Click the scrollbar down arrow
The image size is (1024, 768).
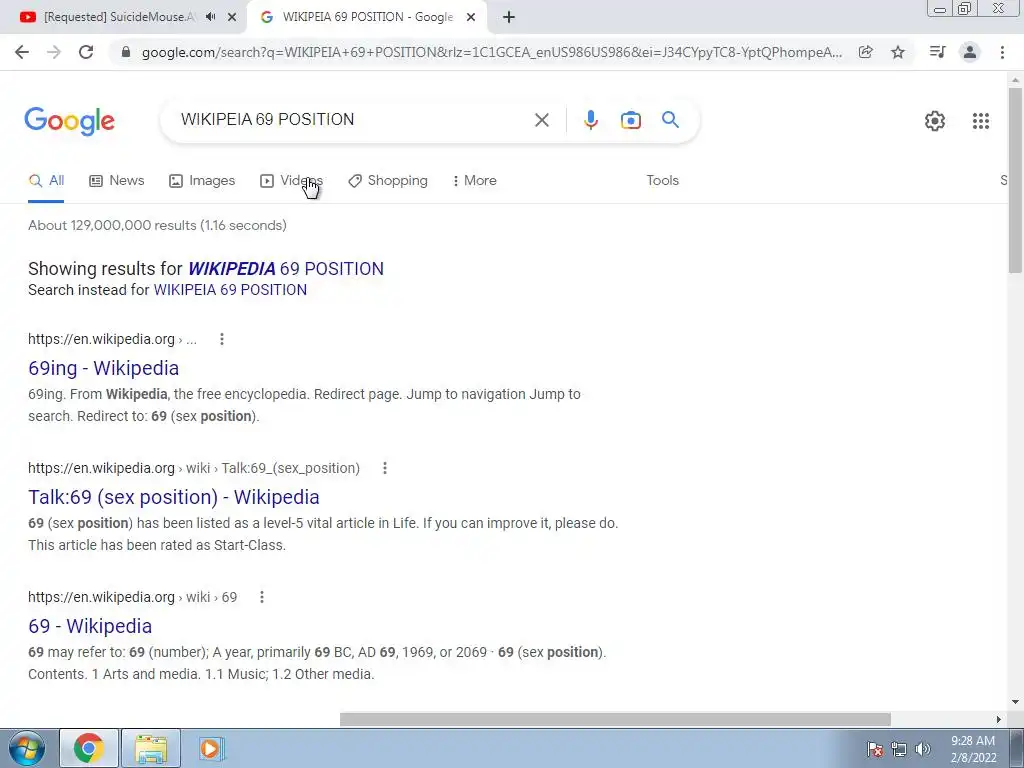click(x=1015, y=702)
